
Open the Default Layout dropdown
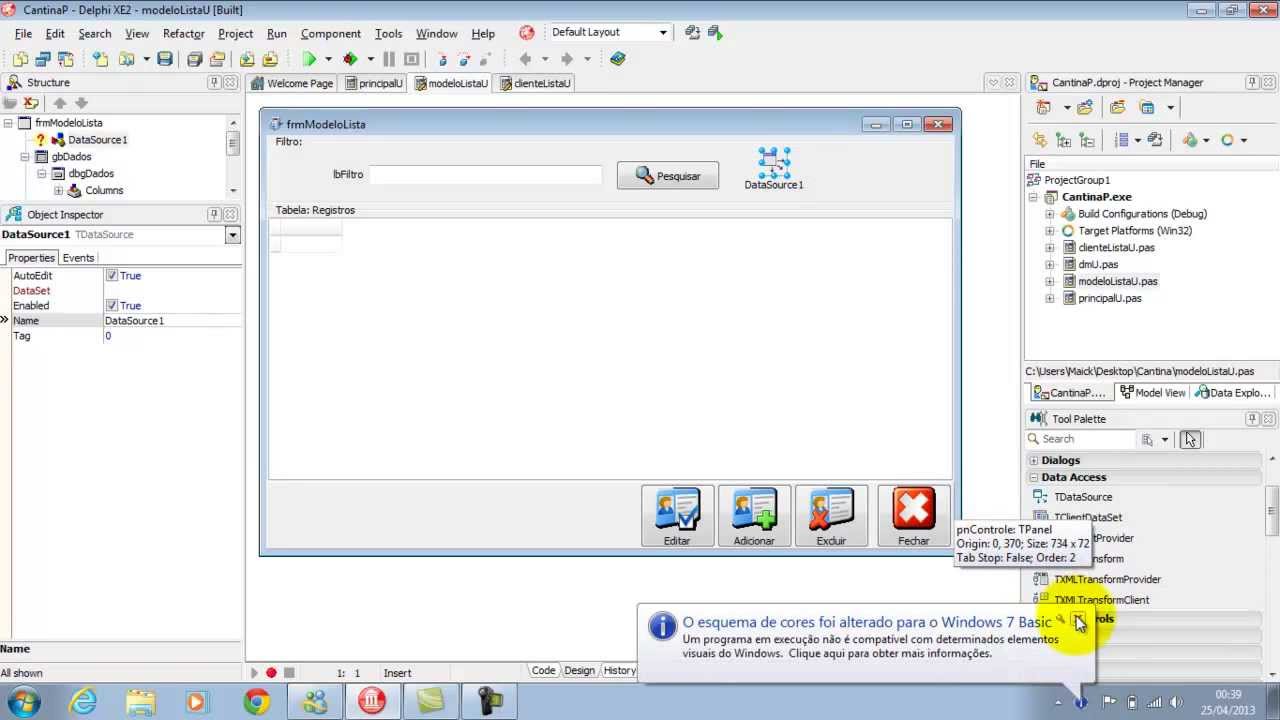coord(662,32)
